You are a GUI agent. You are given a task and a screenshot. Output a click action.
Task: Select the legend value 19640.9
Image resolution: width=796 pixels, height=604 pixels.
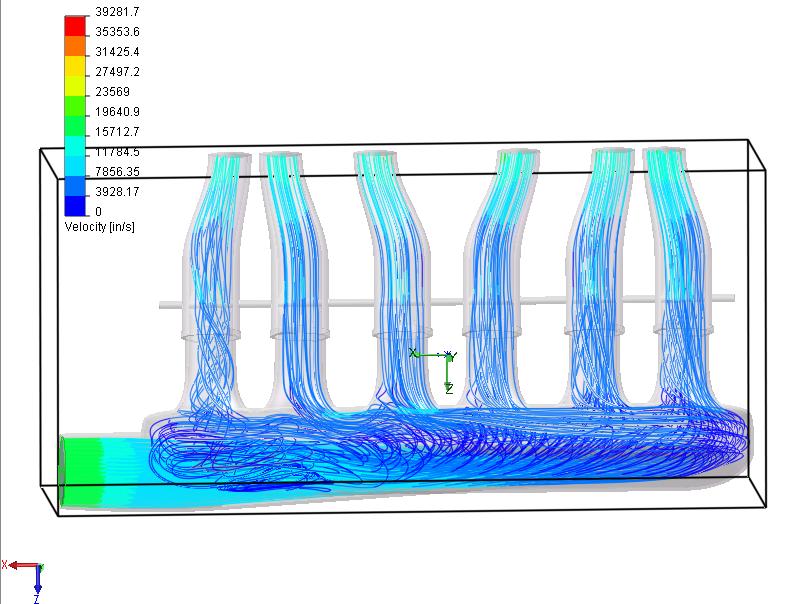(x=117, y=112)
